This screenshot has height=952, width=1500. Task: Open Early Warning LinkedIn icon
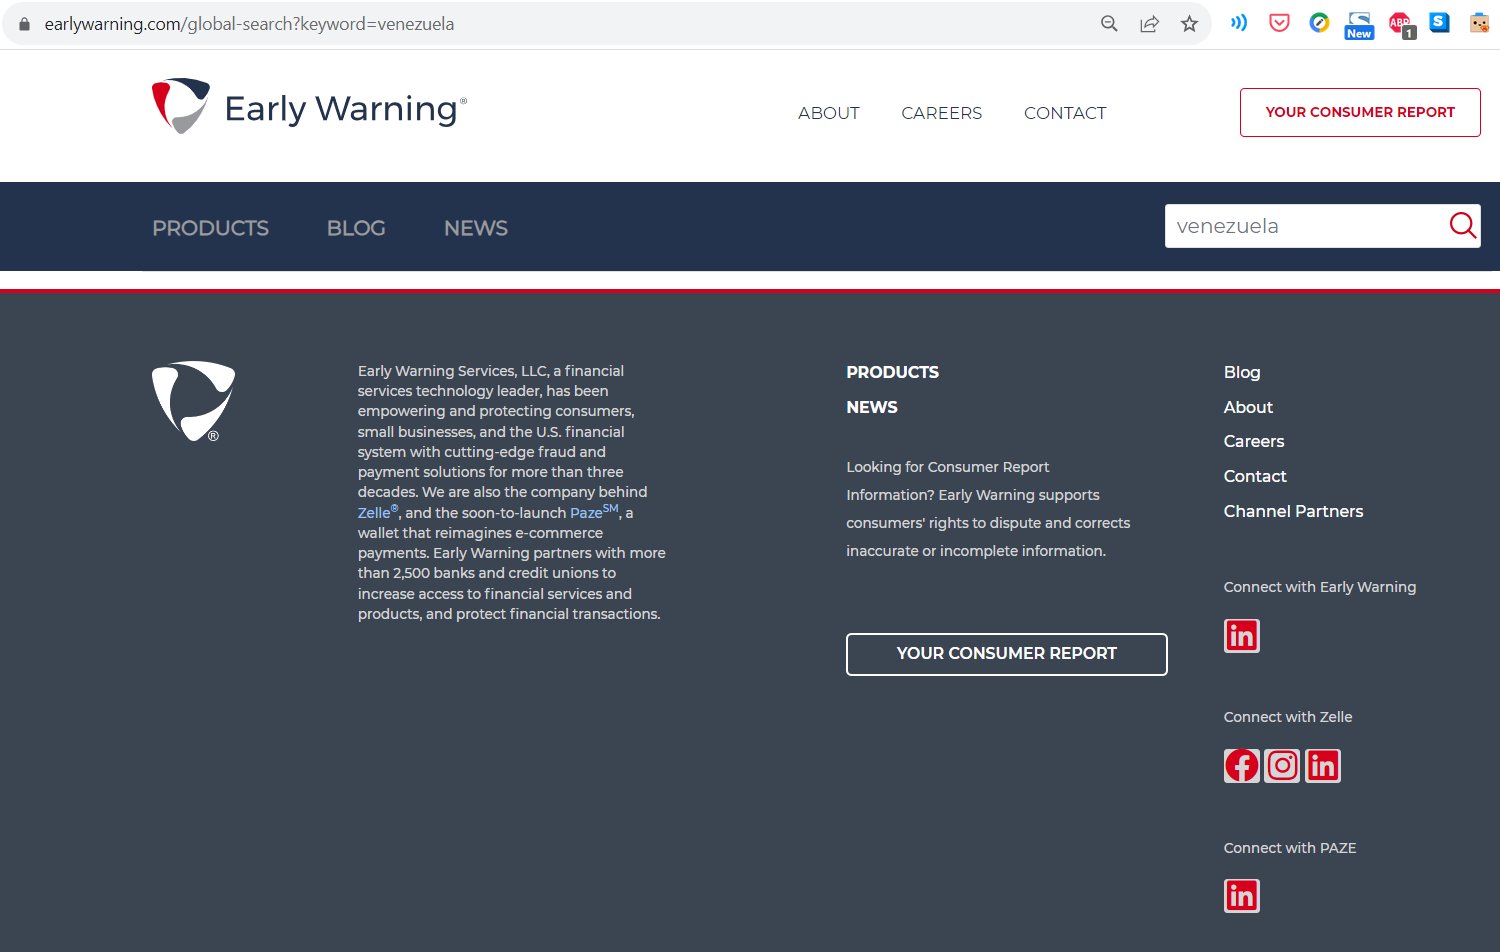pyautogui.click(x=1242, y=636)
